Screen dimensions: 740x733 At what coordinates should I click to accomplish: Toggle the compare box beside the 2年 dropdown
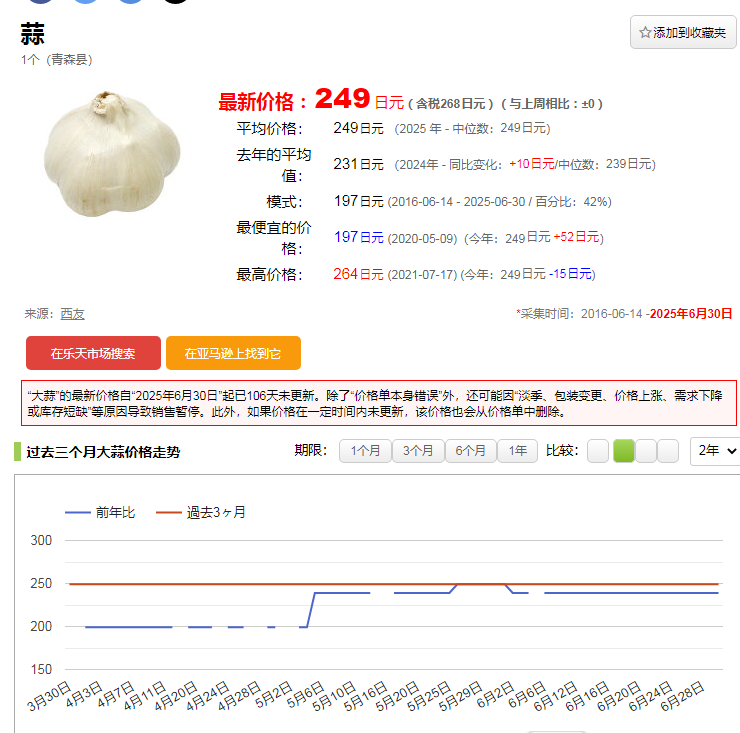668,451
